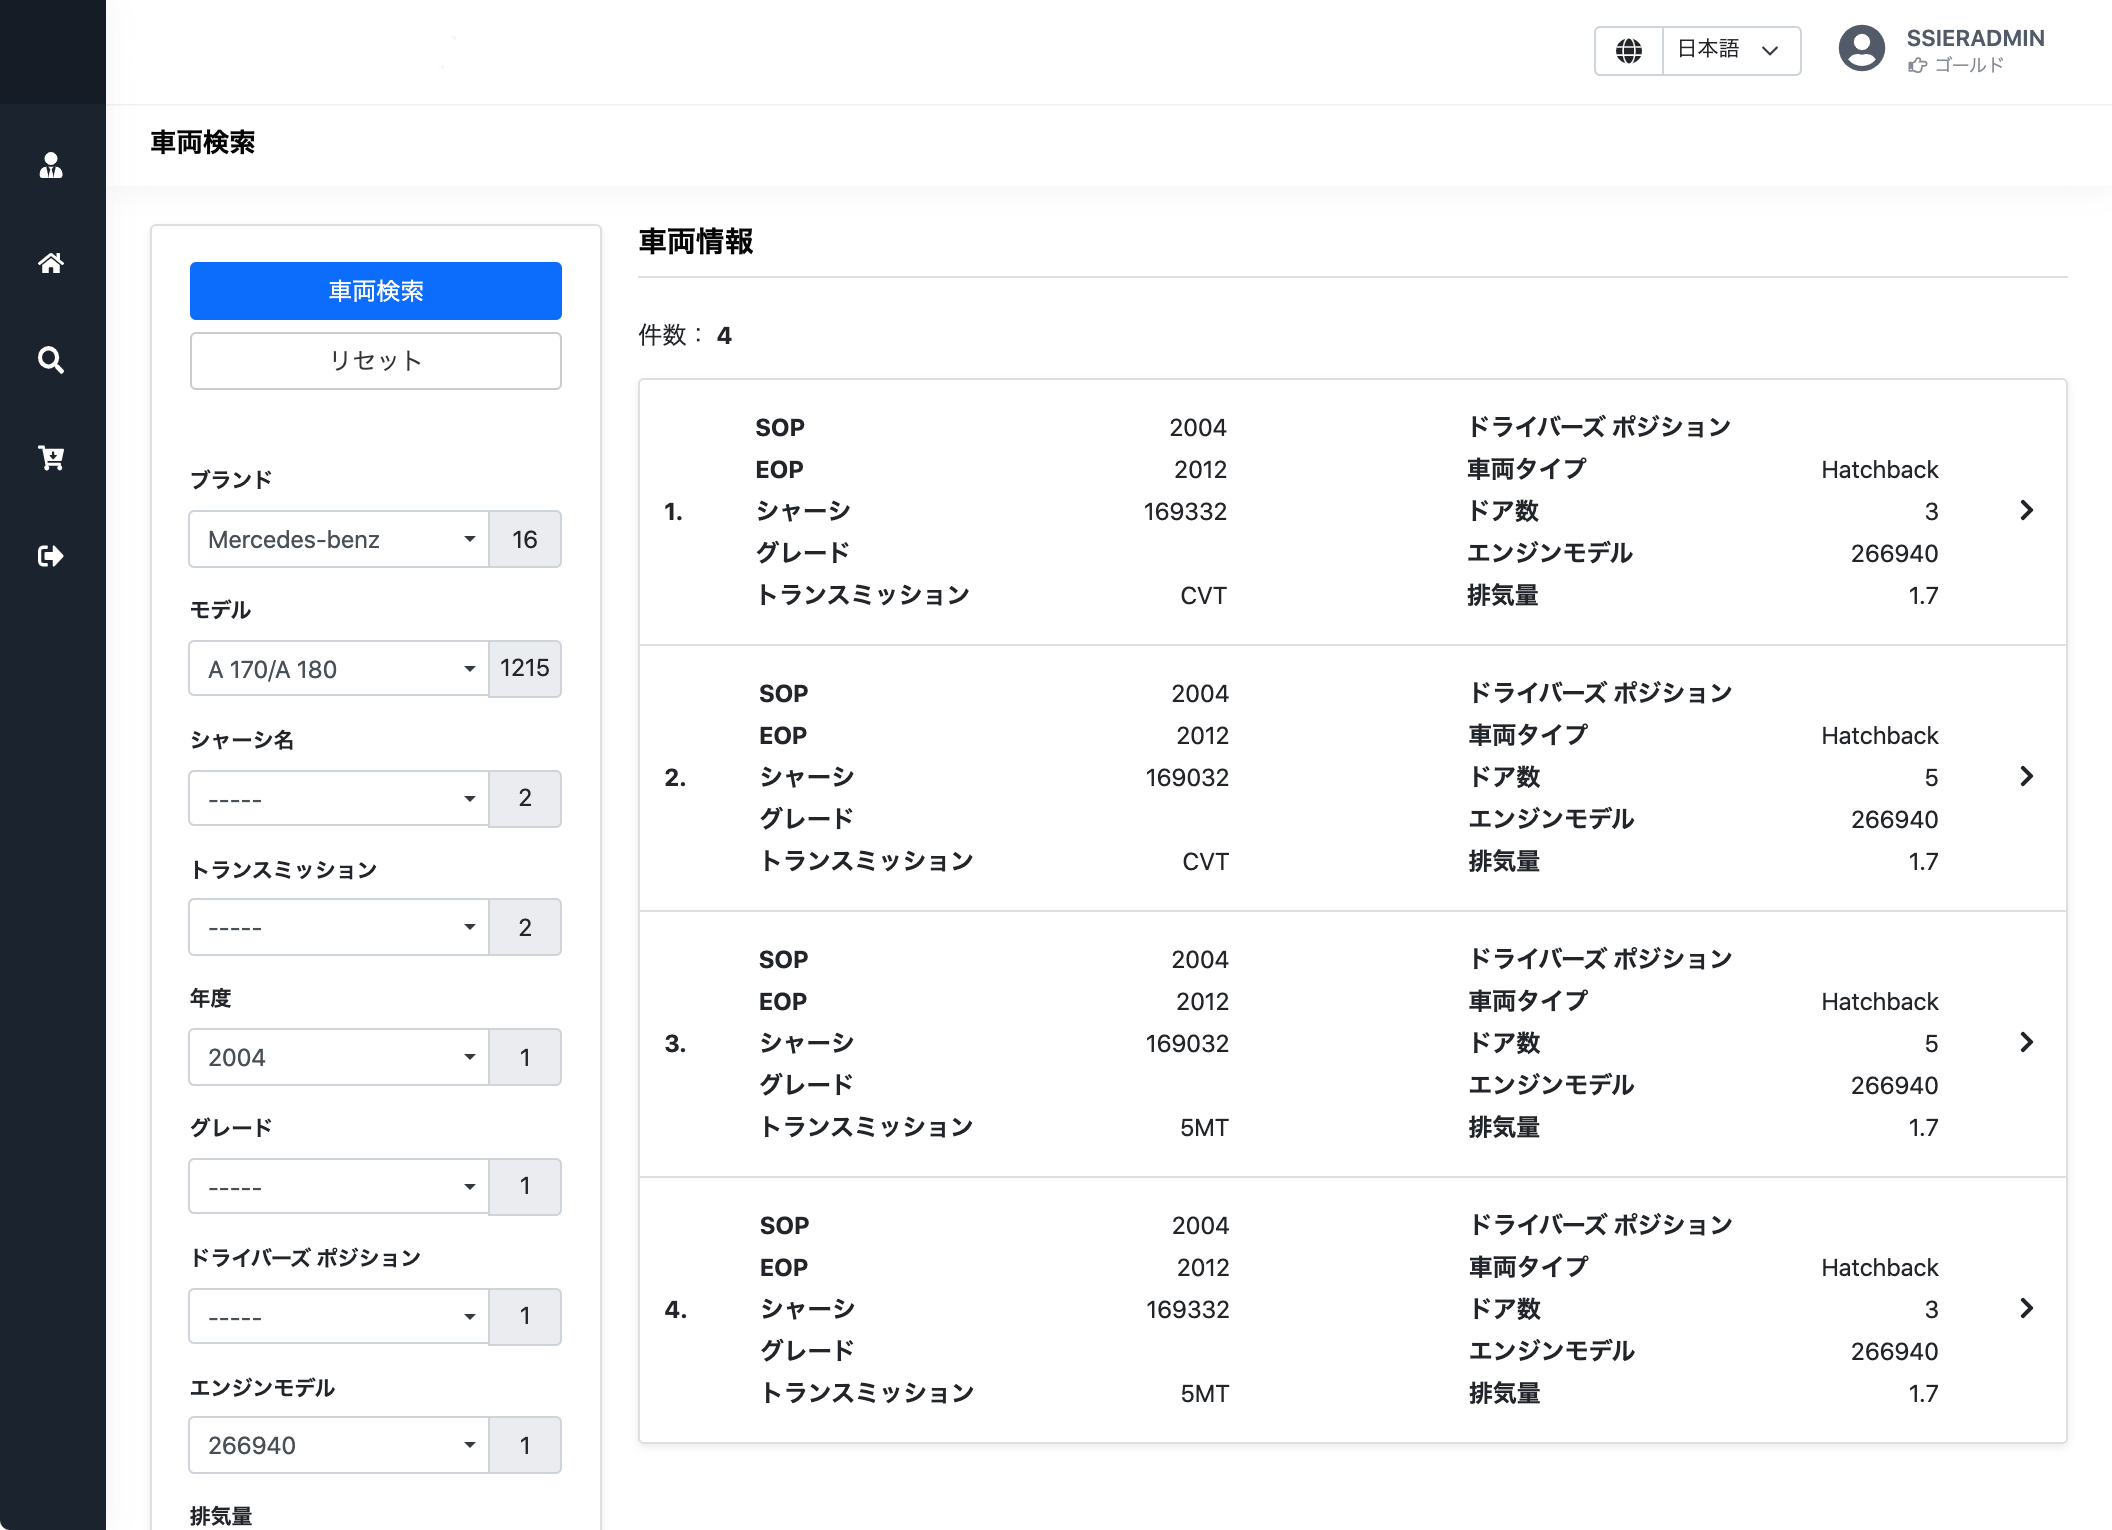
Task: Go to home via sidebar house icon
Action: pyautogui.click(x=51, y=263)
